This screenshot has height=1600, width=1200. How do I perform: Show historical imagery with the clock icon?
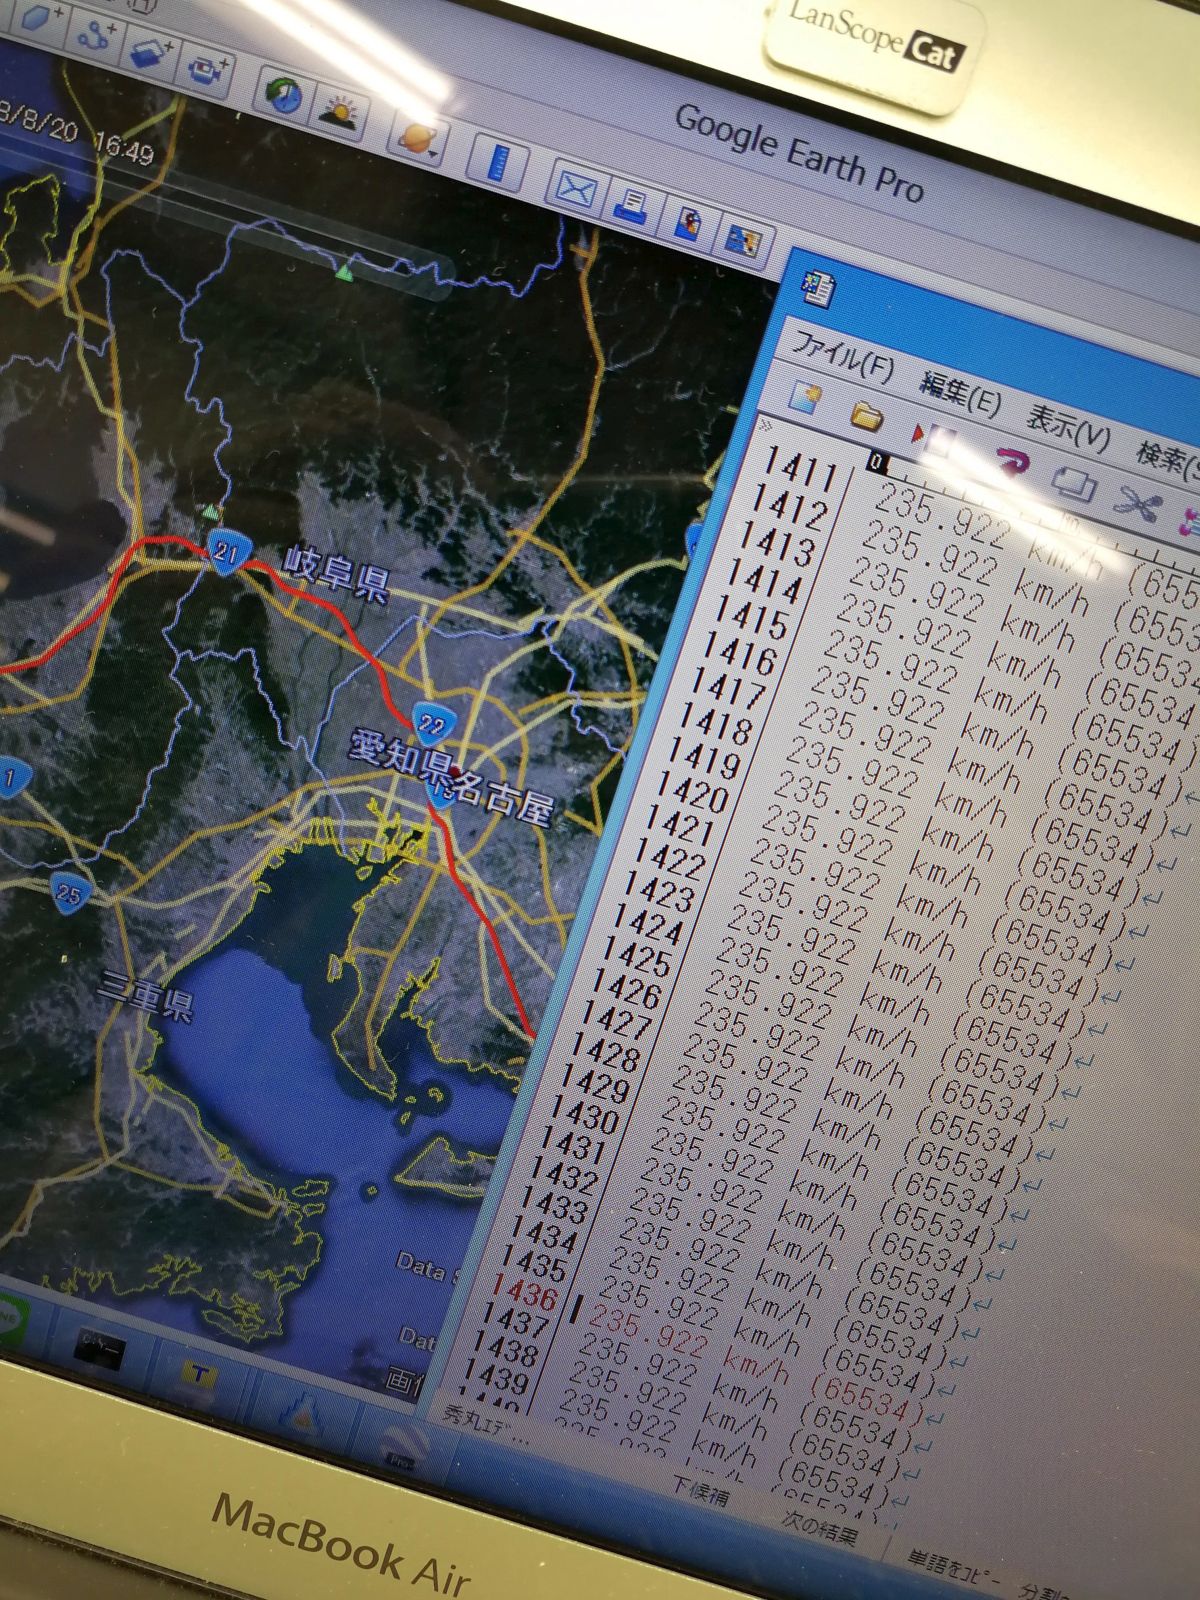coord(284,94)
